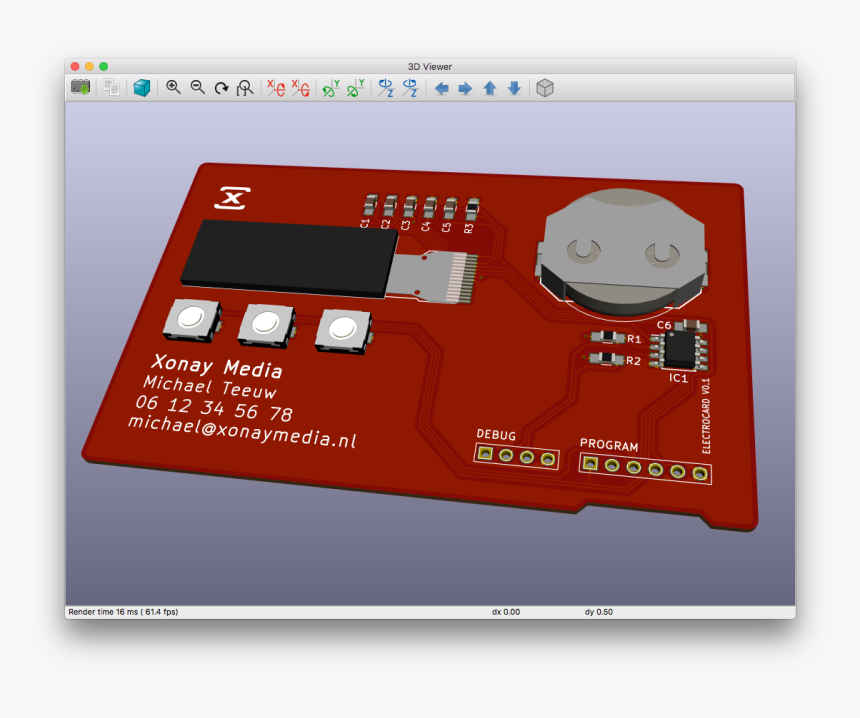Click the 'dx 0.00' status bar value

506,612
